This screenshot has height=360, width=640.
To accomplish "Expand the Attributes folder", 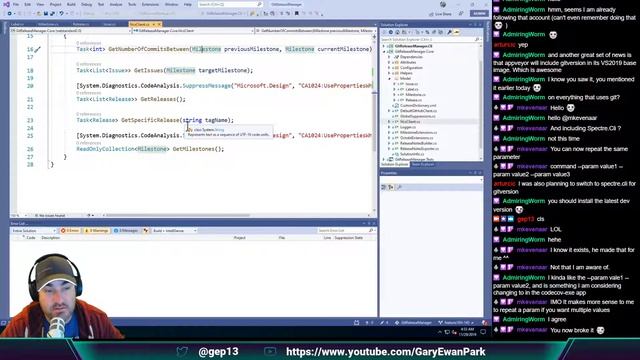I will pos(389,62).
